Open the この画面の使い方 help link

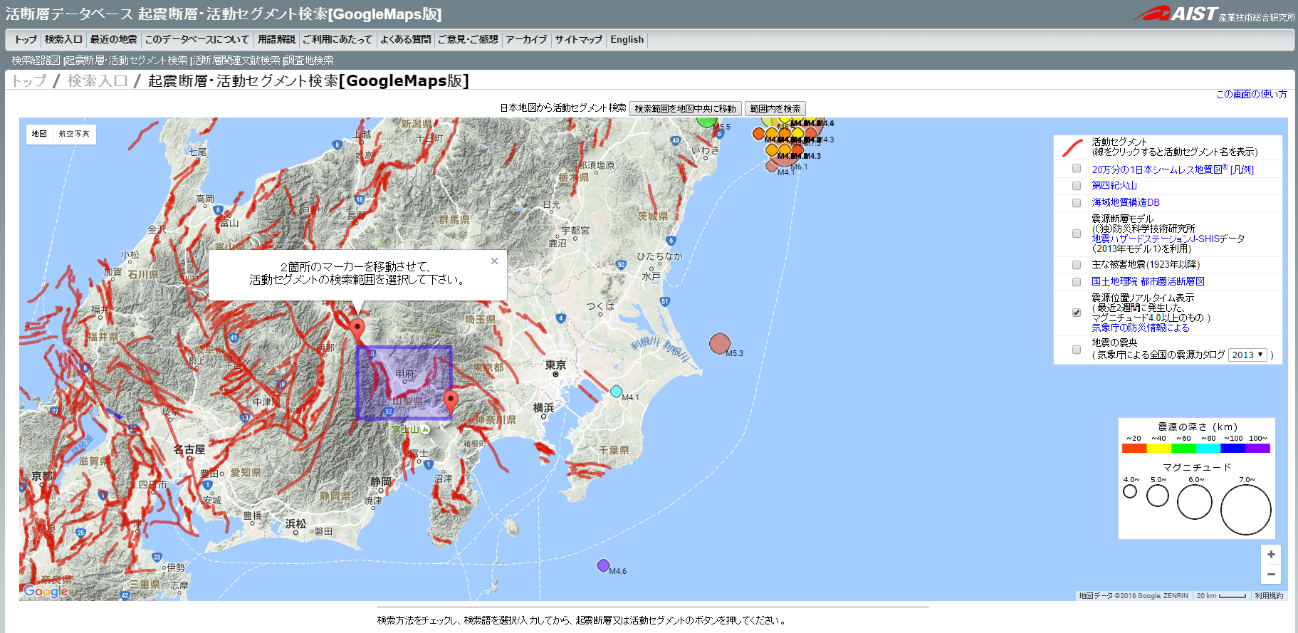(1252, 94)
